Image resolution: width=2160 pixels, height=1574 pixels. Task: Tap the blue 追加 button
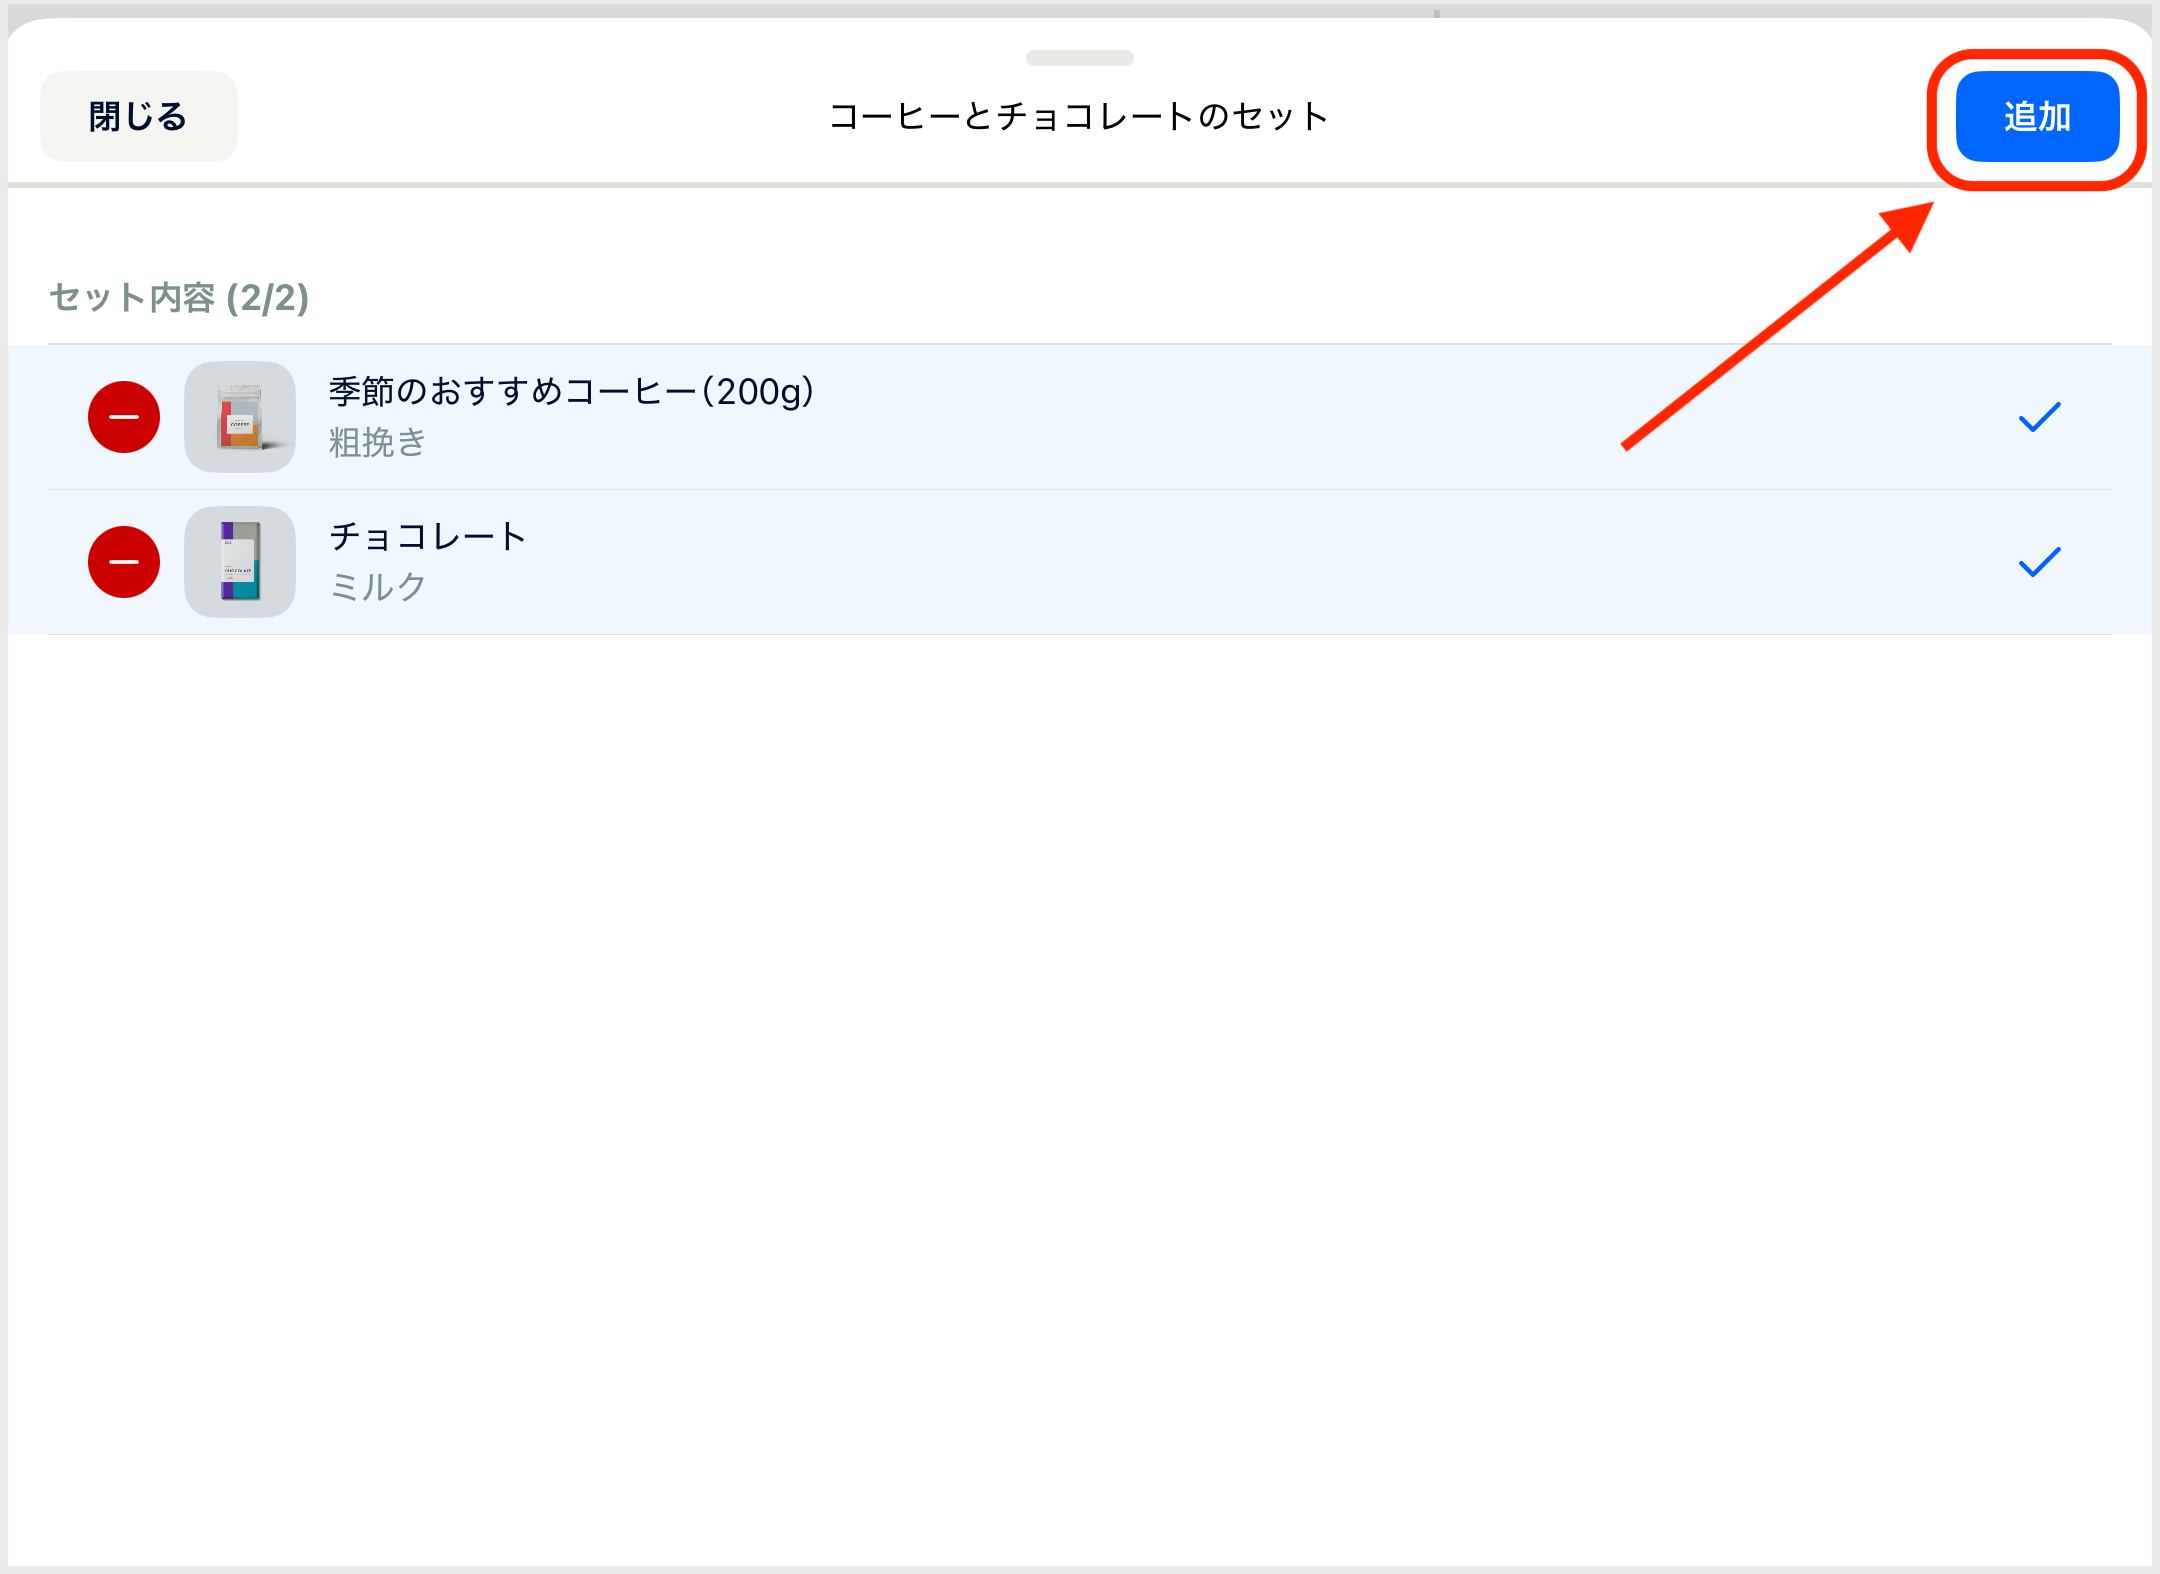click(x=2037, y=117)
